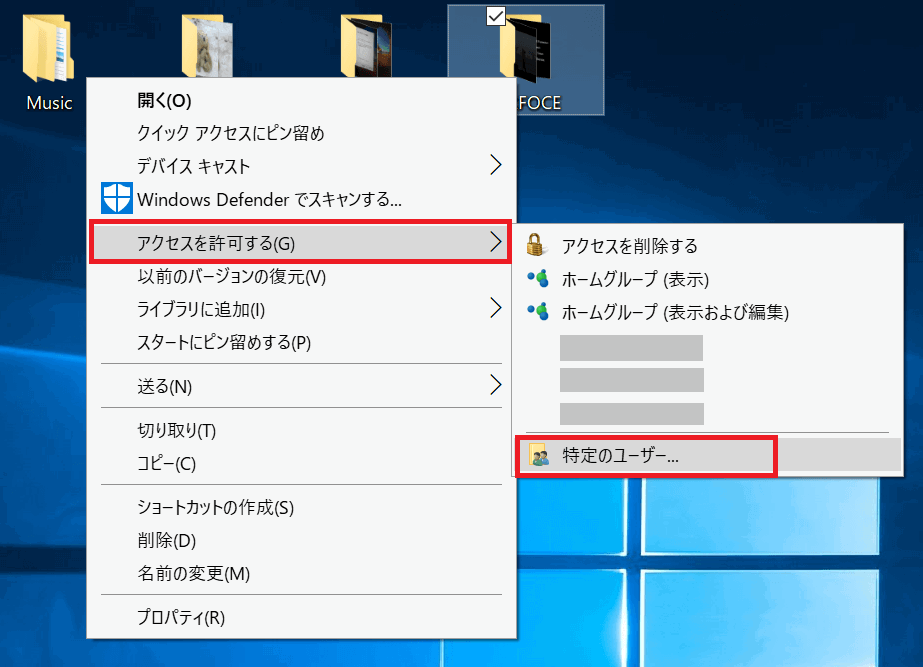This screenshot has height=667, width=923.
Task: Choose 切り取り(T) from menu
Action: click(301, 431)
